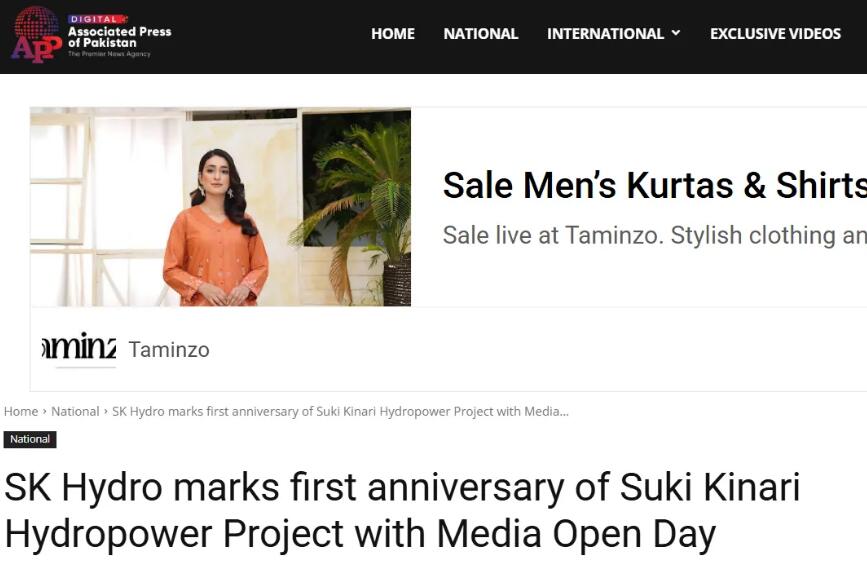Viewport: 867px width, 564px height.
Task: Go to the NATIONAL section in the navbar
Action: click(x=481, y=34)
